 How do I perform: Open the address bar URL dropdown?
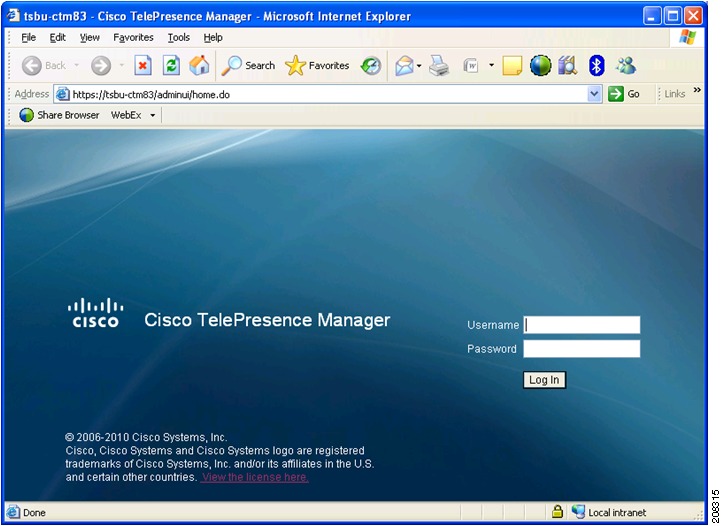pyautogui.click(x=594, y=94)
